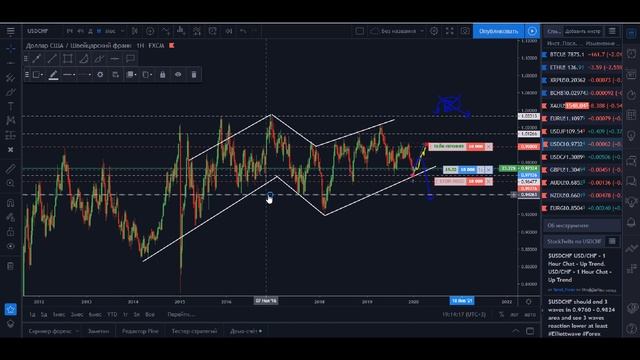The height and width of the screenshot is (360, 640).
Task: Open the compare or add symbol button
Action: point(150,31)
